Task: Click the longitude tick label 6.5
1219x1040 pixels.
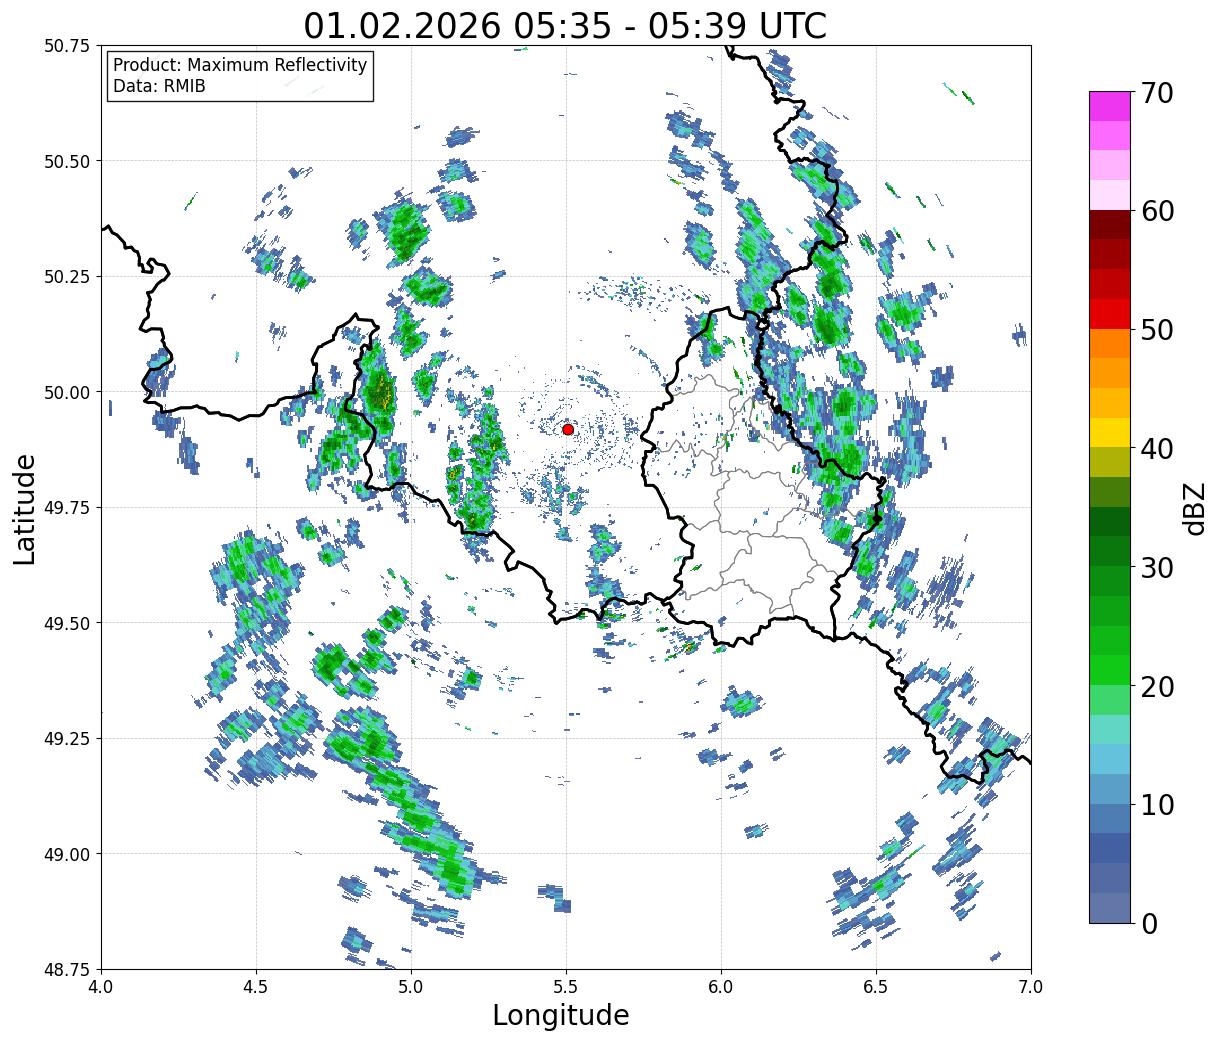Action: coord(876,986)
